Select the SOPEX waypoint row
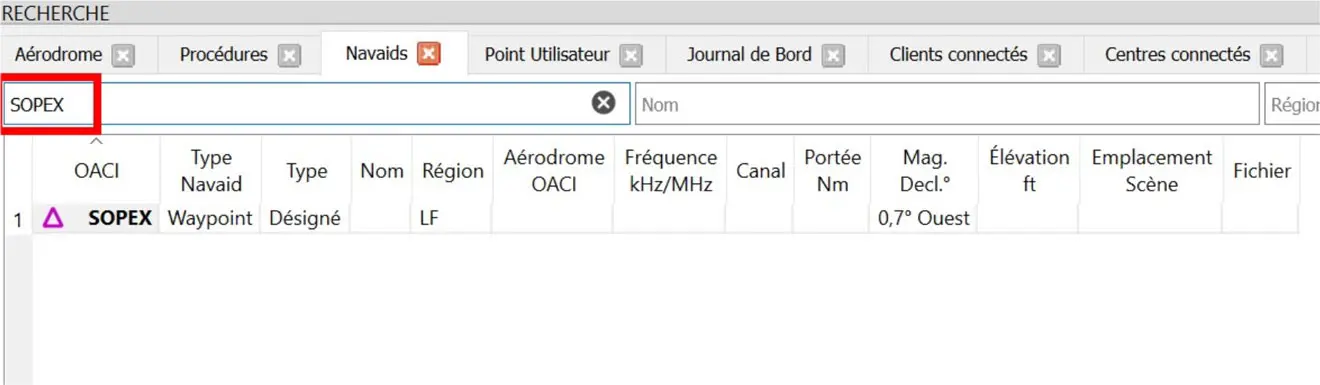1320x385 pixels. (651, 218)
